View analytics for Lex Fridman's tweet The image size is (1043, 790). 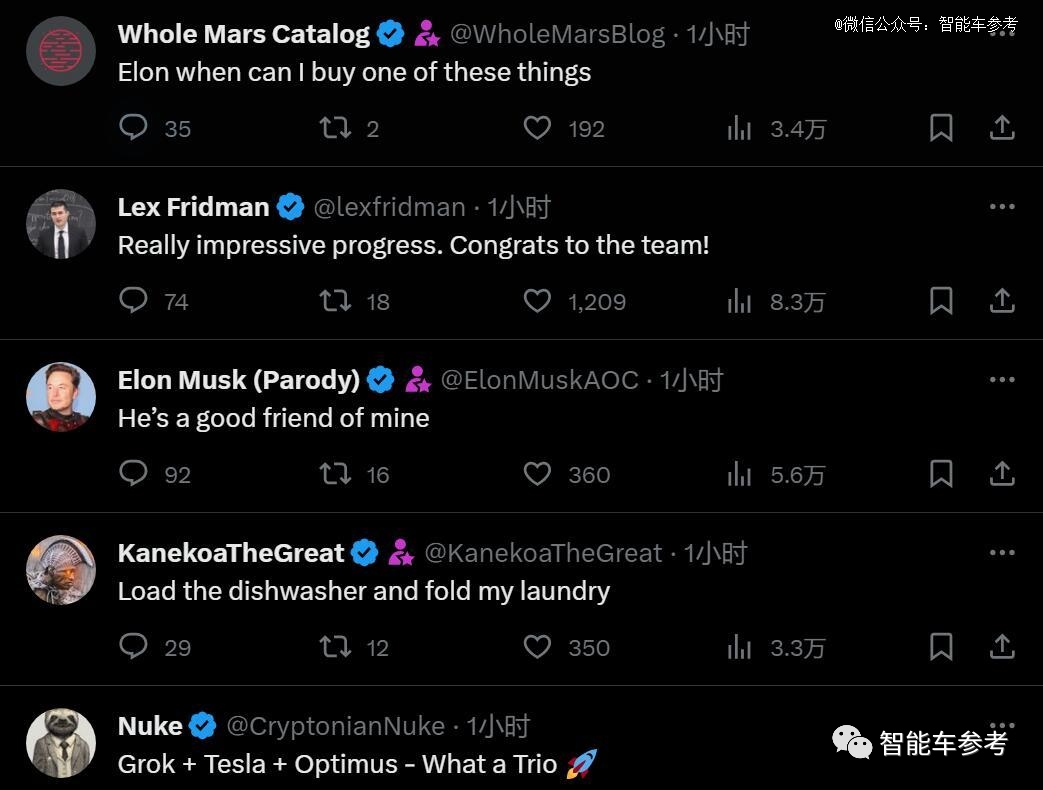740,301
